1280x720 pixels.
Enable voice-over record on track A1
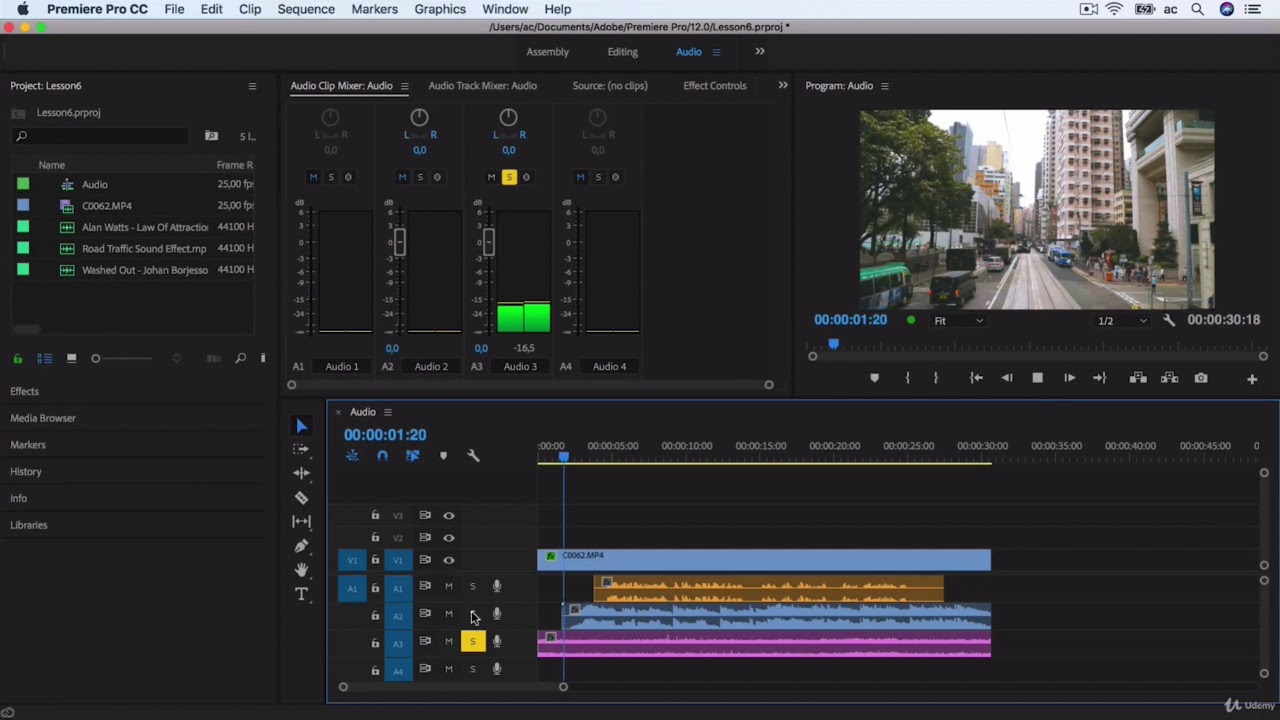pyautogui.click(x=497, y=587)
